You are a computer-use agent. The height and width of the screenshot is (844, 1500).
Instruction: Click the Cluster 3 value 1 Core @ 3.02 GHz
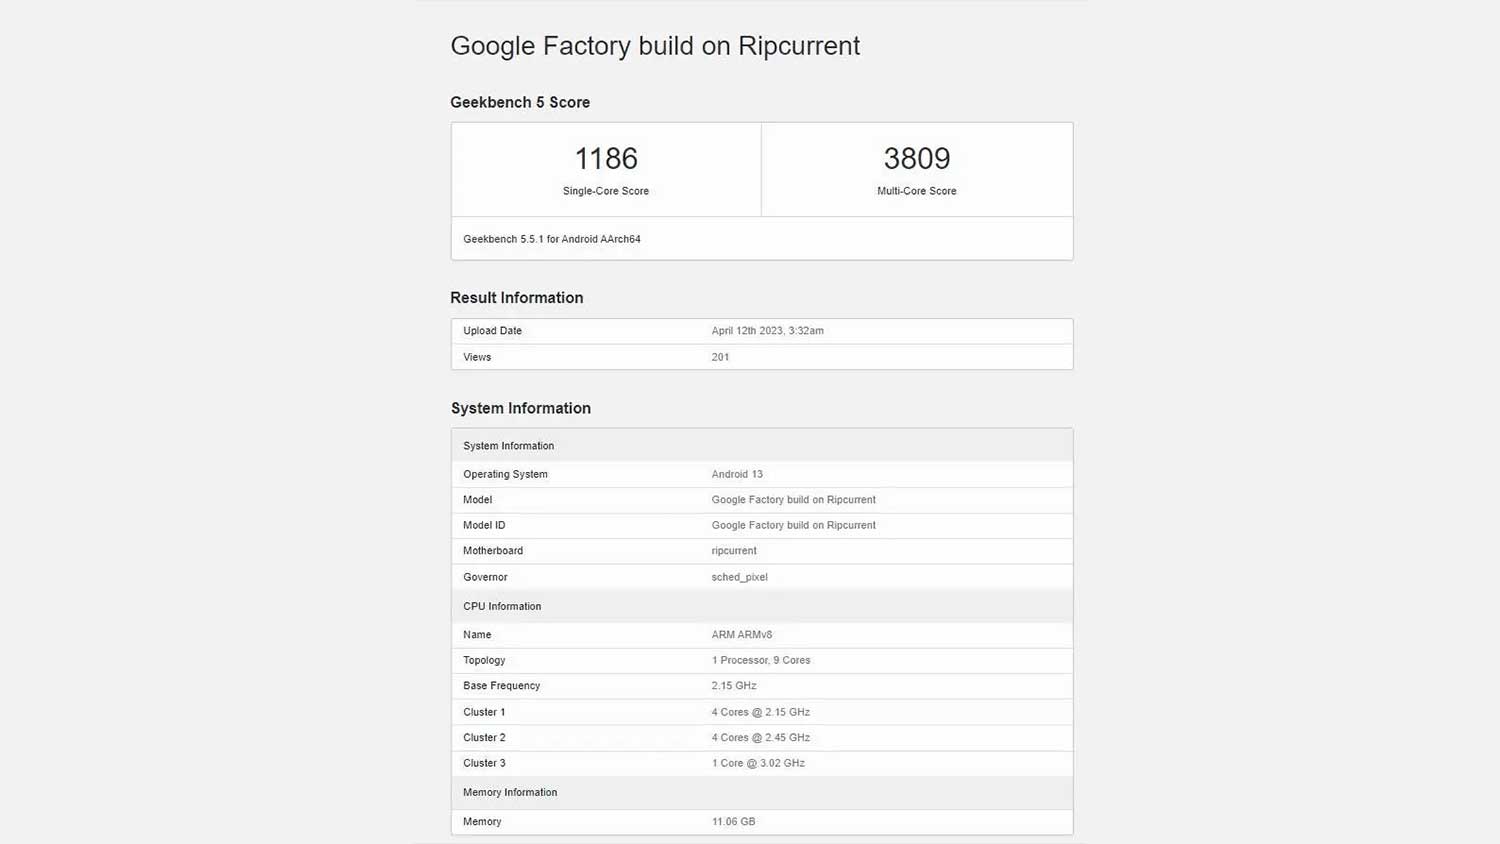758,763
